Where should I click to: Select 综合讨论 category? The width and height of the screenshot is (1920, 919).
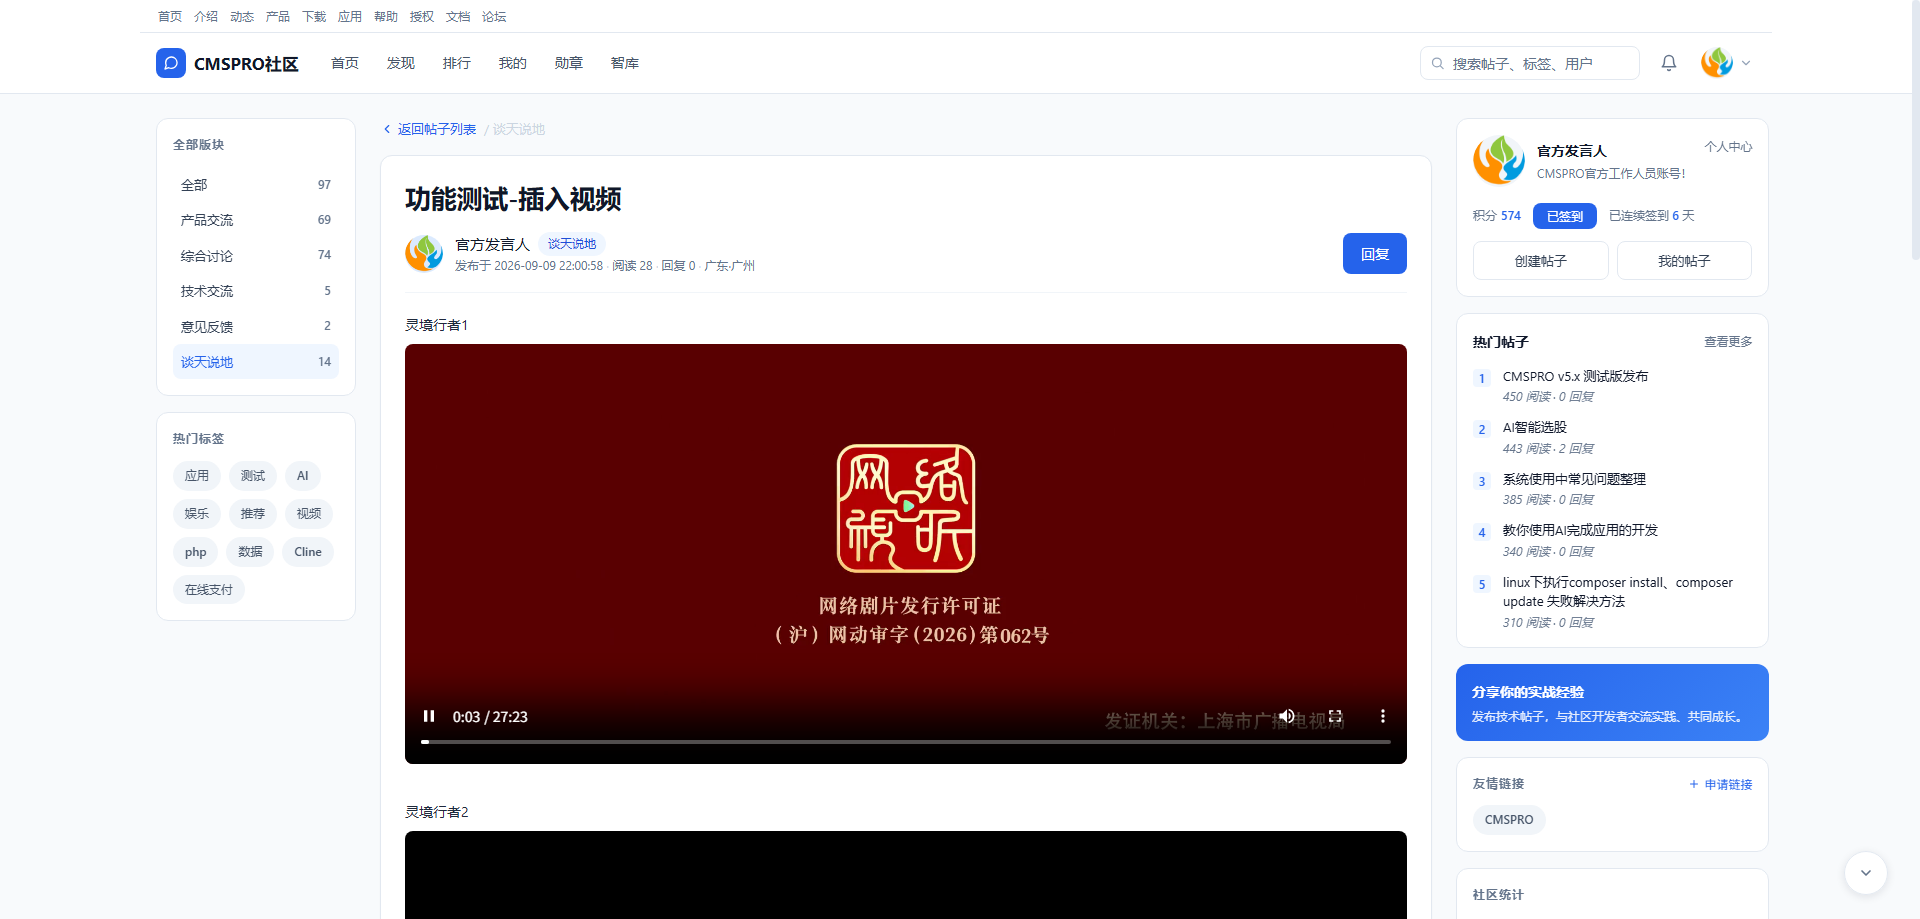point(256,256)
